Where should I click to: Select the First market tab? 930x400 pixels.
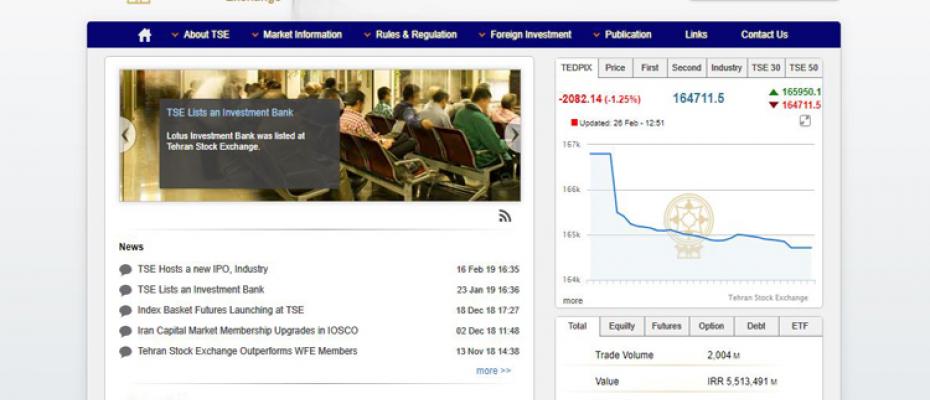650,68
